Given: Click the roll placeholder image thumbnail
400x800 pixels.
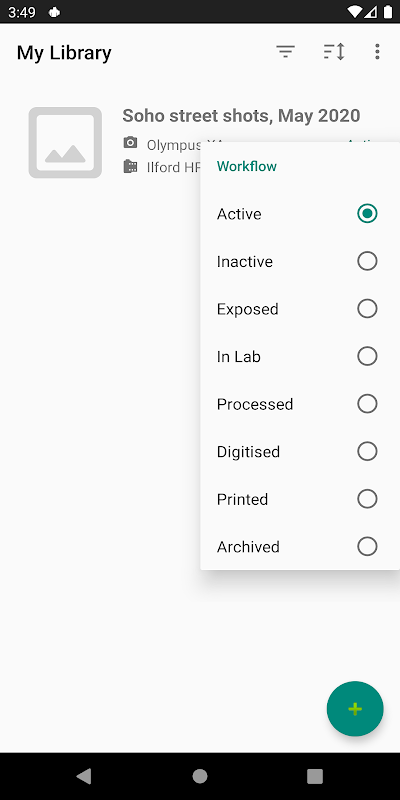Looking at the screenshot, I should click(x=65, y=142).
